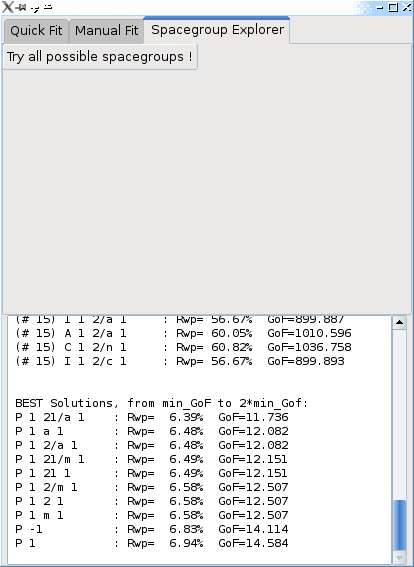Click the GoF=11.736 value
Screen dimensions: 414x567
point(253,417)
